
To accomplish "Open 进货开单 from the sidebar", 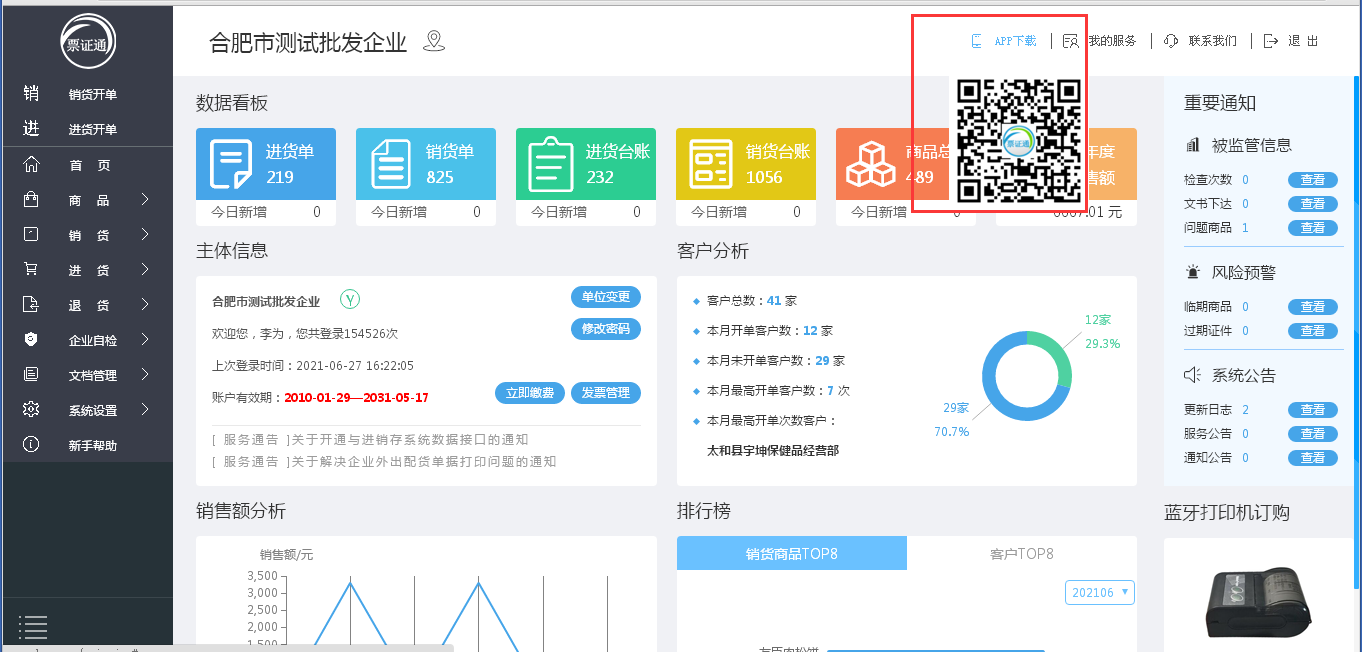I will [93, 129].
